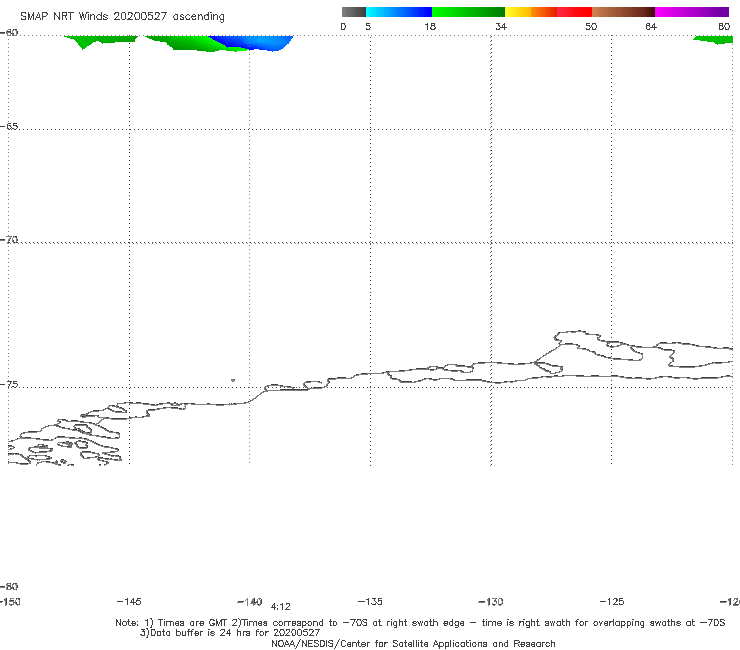Click the -125 longitude axis label
740x650 pixels.
click(612, 601)
